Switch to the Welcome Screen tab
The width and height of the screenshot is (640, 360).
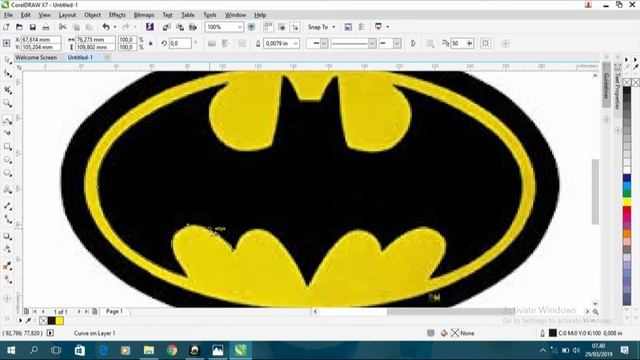(x=36, y=58)
